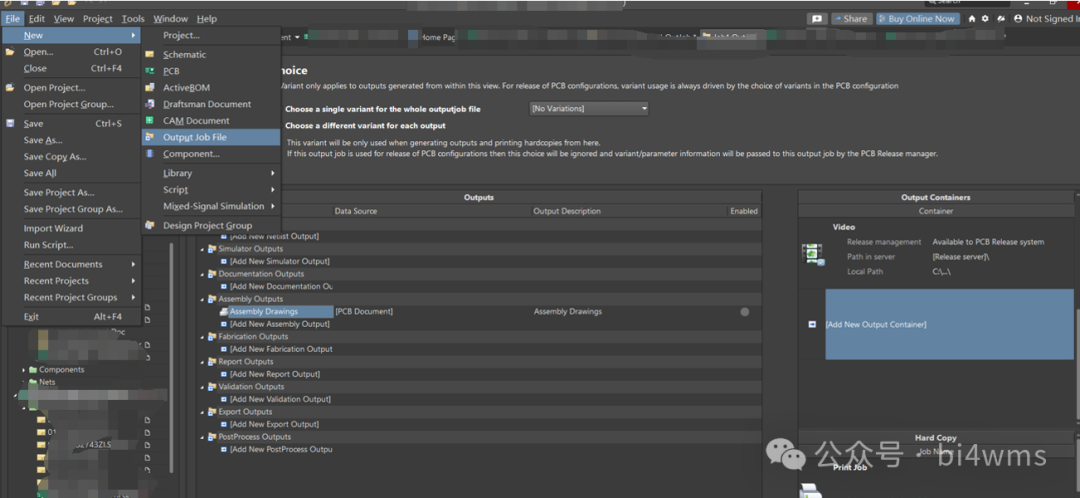This screenshot has width=1080, height=498.
Task: Expand the Library submenu
Action: click(211, 173)
